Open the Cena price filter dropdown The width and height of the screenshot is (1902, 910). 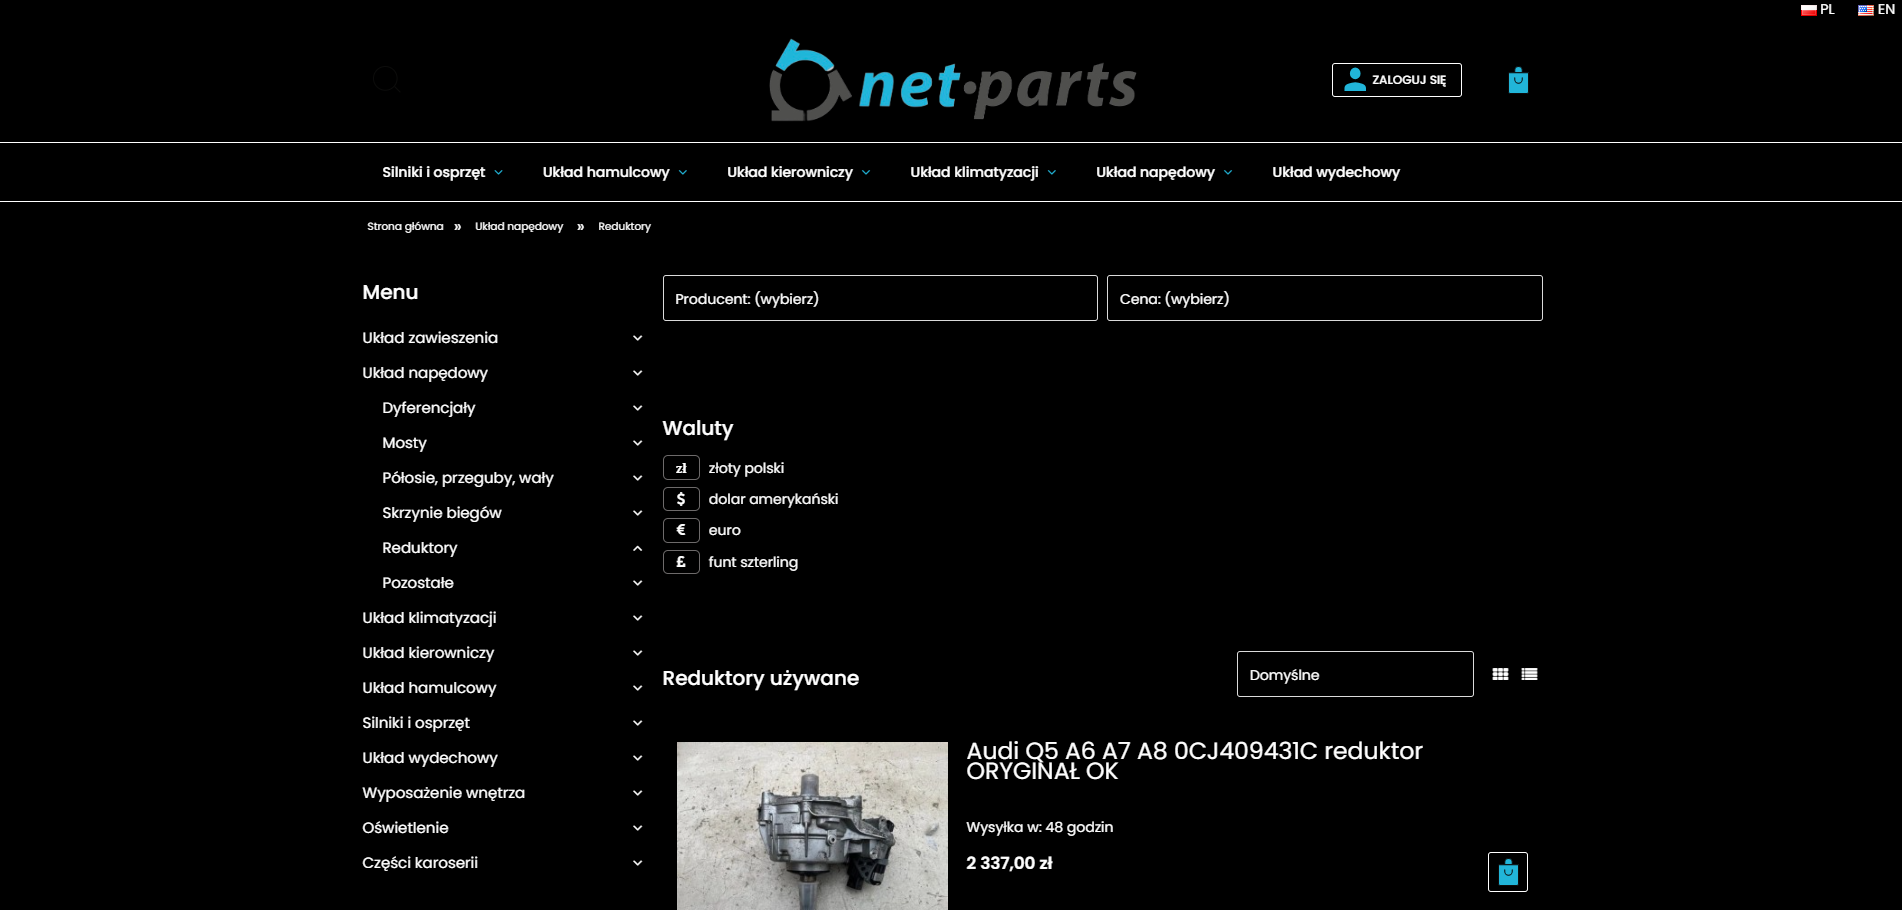(x=1324, y=298)
